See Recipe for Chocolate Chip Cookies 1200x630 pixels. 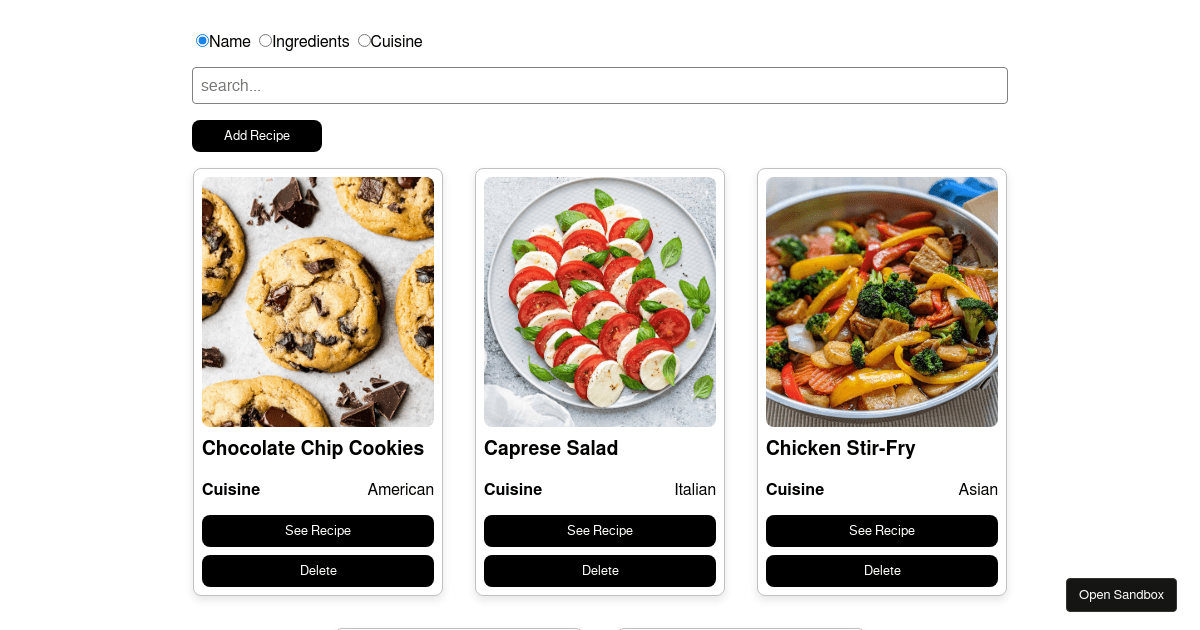click(x=318, y=531)
